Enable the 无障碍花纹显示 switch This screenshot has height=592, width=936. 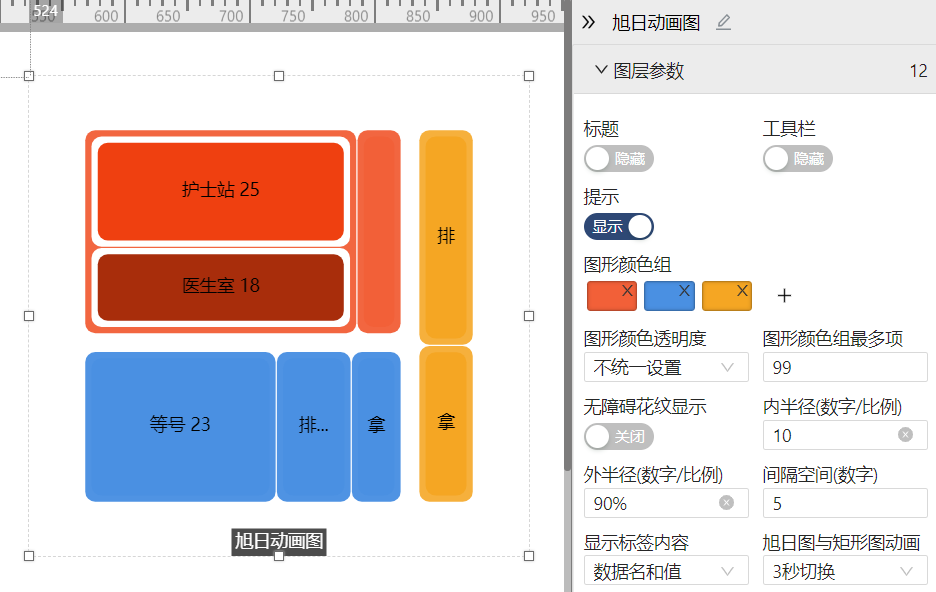point(618,436)
